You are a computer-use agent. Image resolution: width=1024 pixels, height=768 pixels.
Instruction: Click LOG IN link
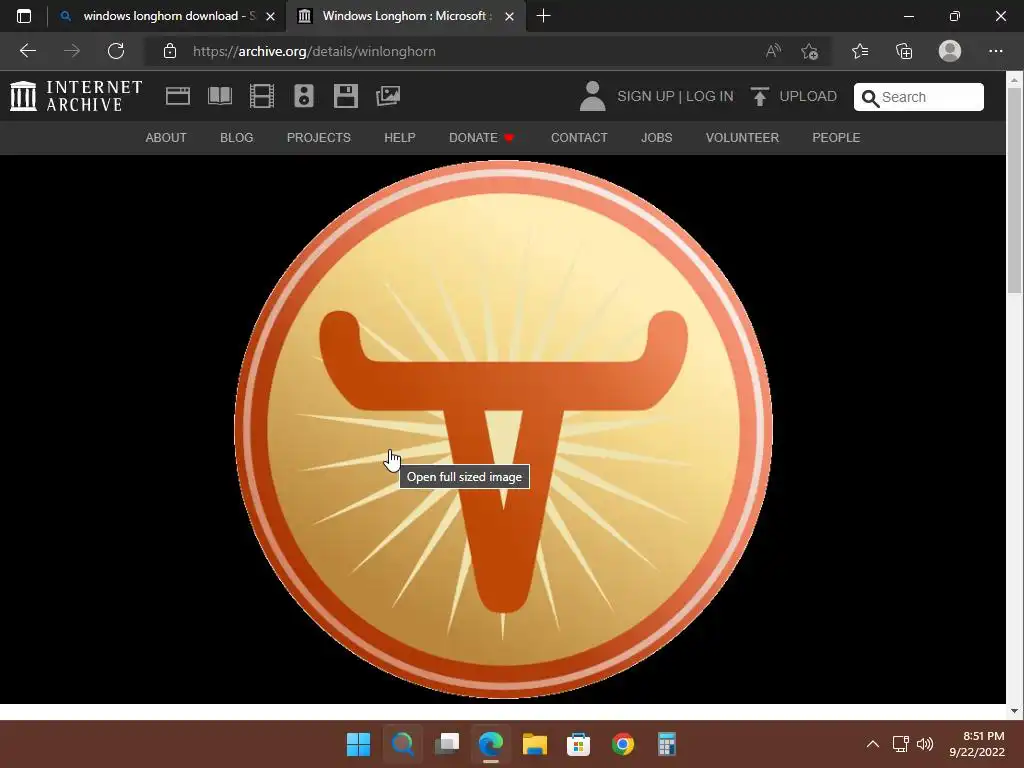pos(709,97)
